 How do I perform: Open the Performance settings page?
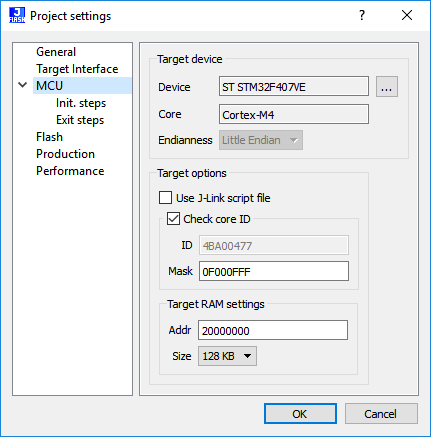click(x=70, y=171)
